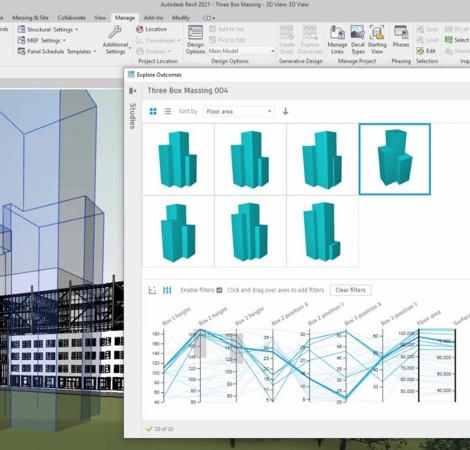Open Design Options tool
This screenshot has width=470, height=450.
tap(195, 40)
